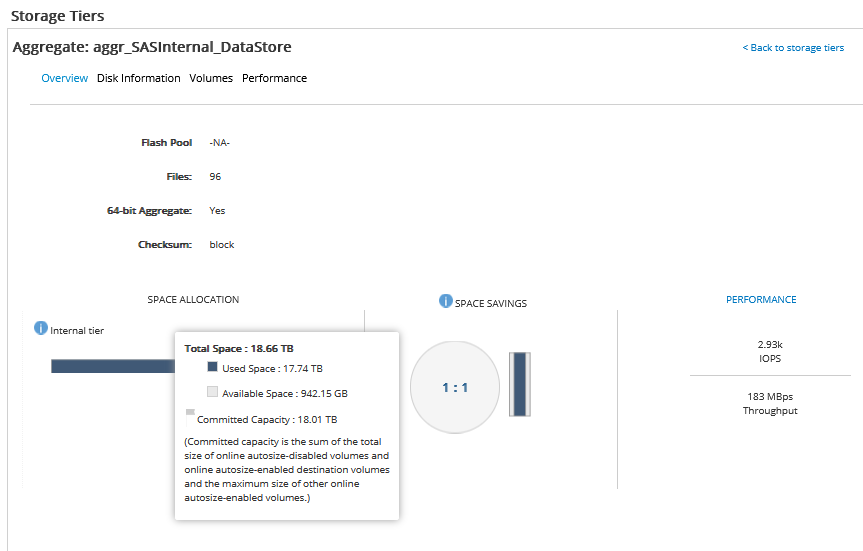
Task: Switch to the Overview tab
Action: pos(64,78)
